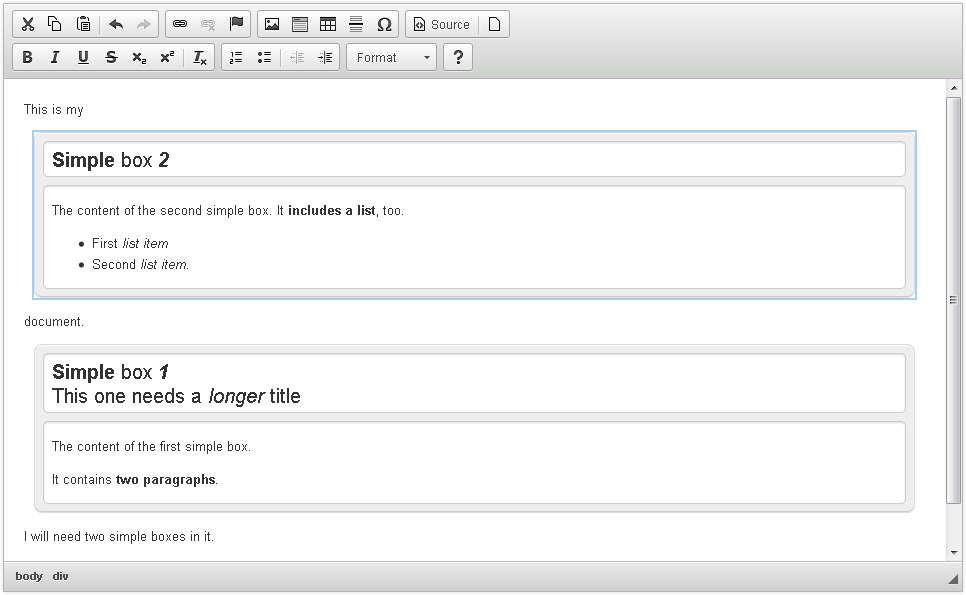Click the Decrease Indent icon
Viewport: 966px width, 595px height.
pos(297,57)
